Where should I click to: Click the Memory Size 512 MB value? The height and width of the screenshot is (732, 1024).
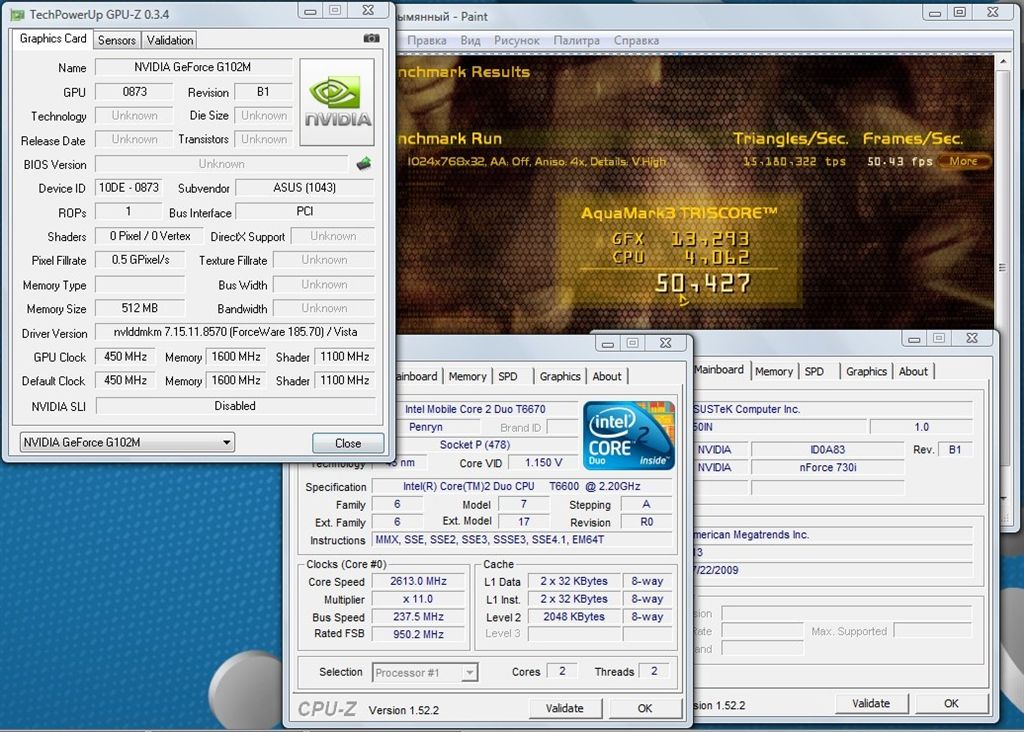tap(140, 308)
